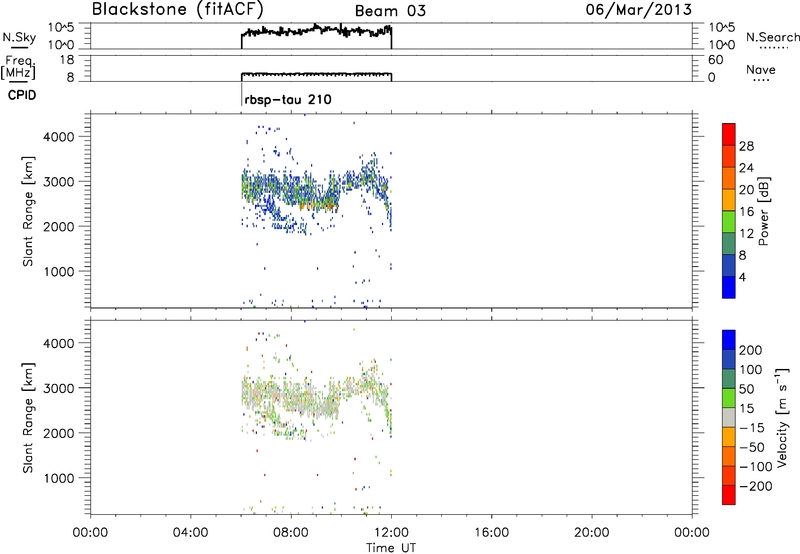The image size is (800, 554).
Task: Click the light green Velocity colorbar segment
Action: tap(729, 398)
